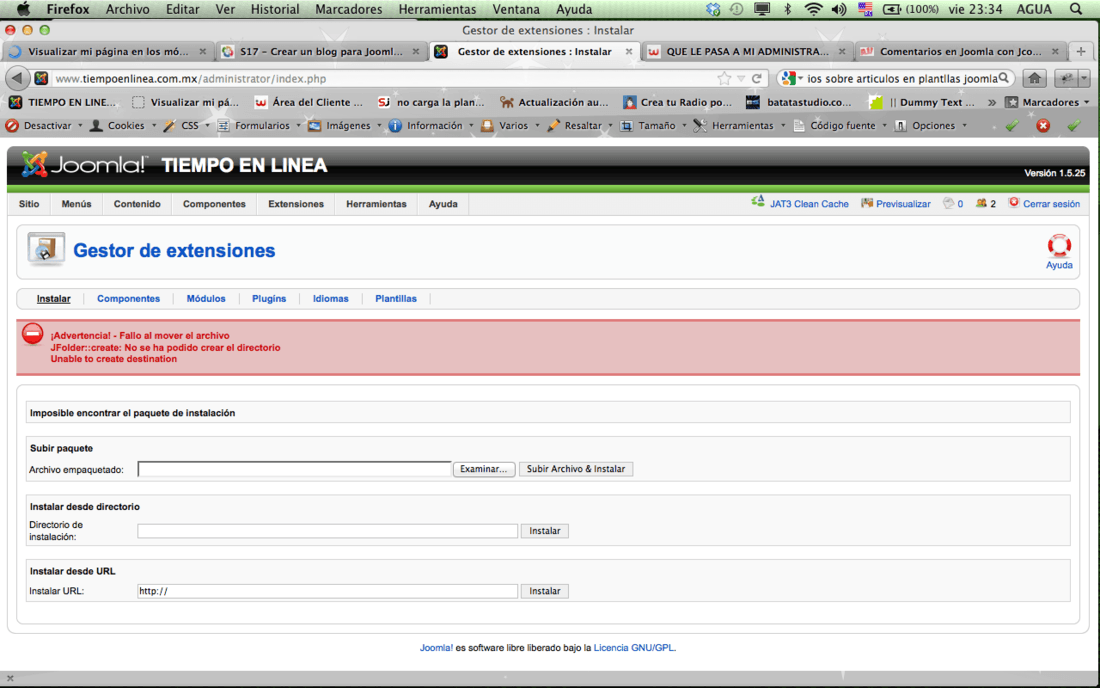Open the Marcadores bookmarks dropdown
Image resolution: width=1100 pixels, height=688 pixels.
tap(1048, 102)
